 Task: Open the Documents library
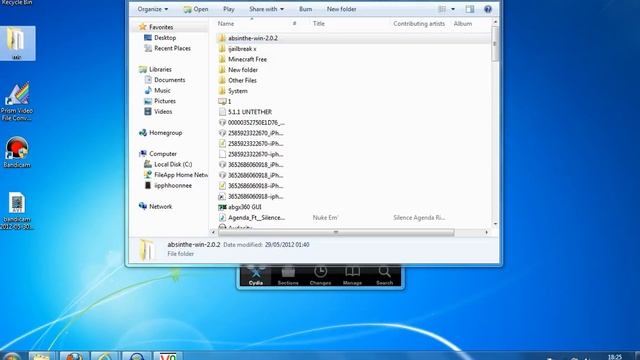pos(169,80)
